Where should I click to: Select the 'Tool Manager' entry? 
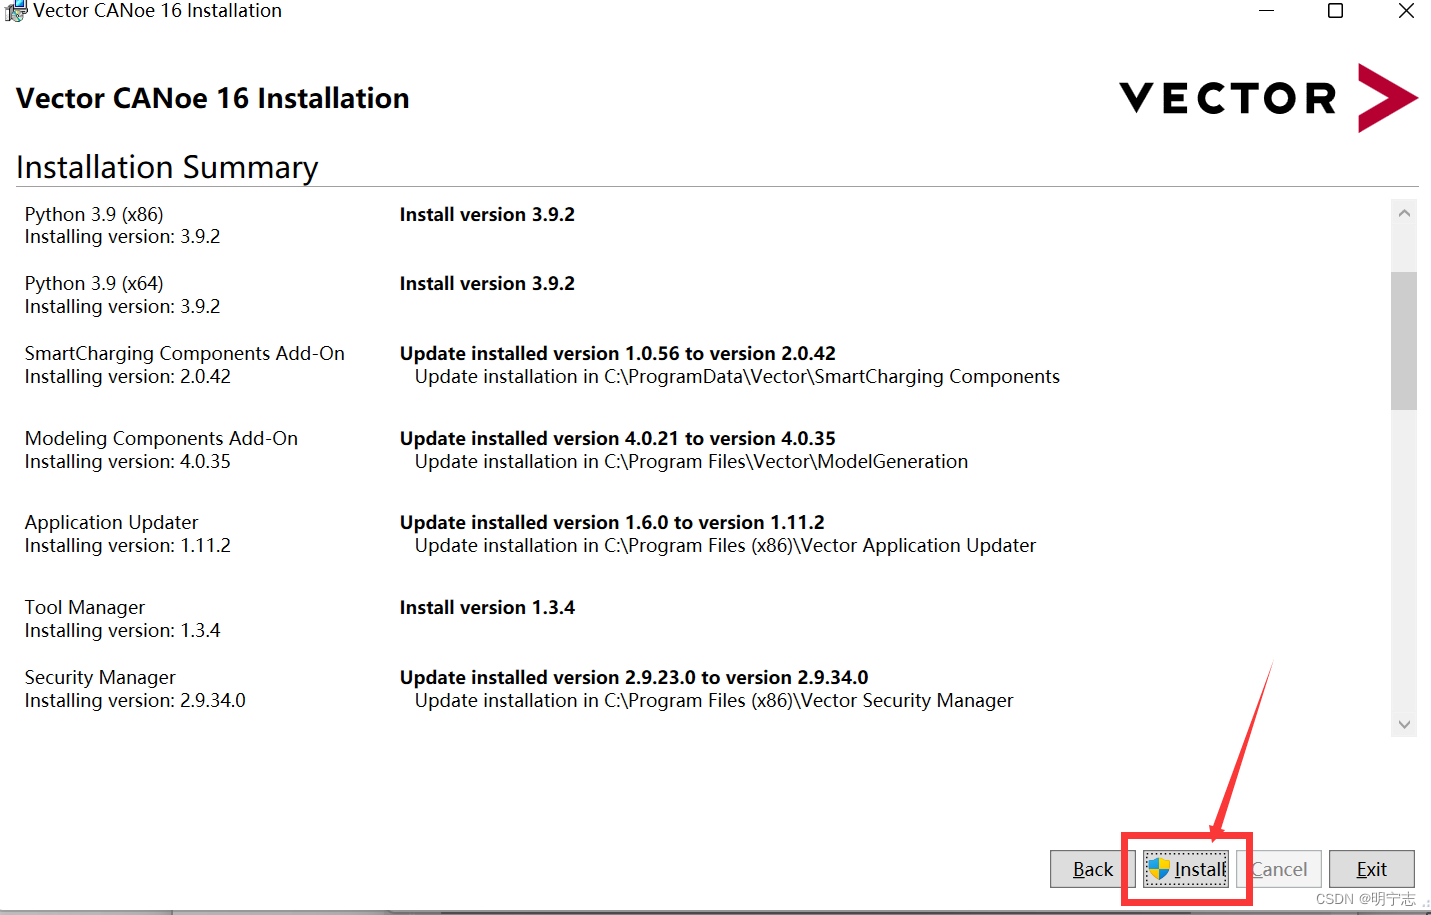tap(85, 607)
